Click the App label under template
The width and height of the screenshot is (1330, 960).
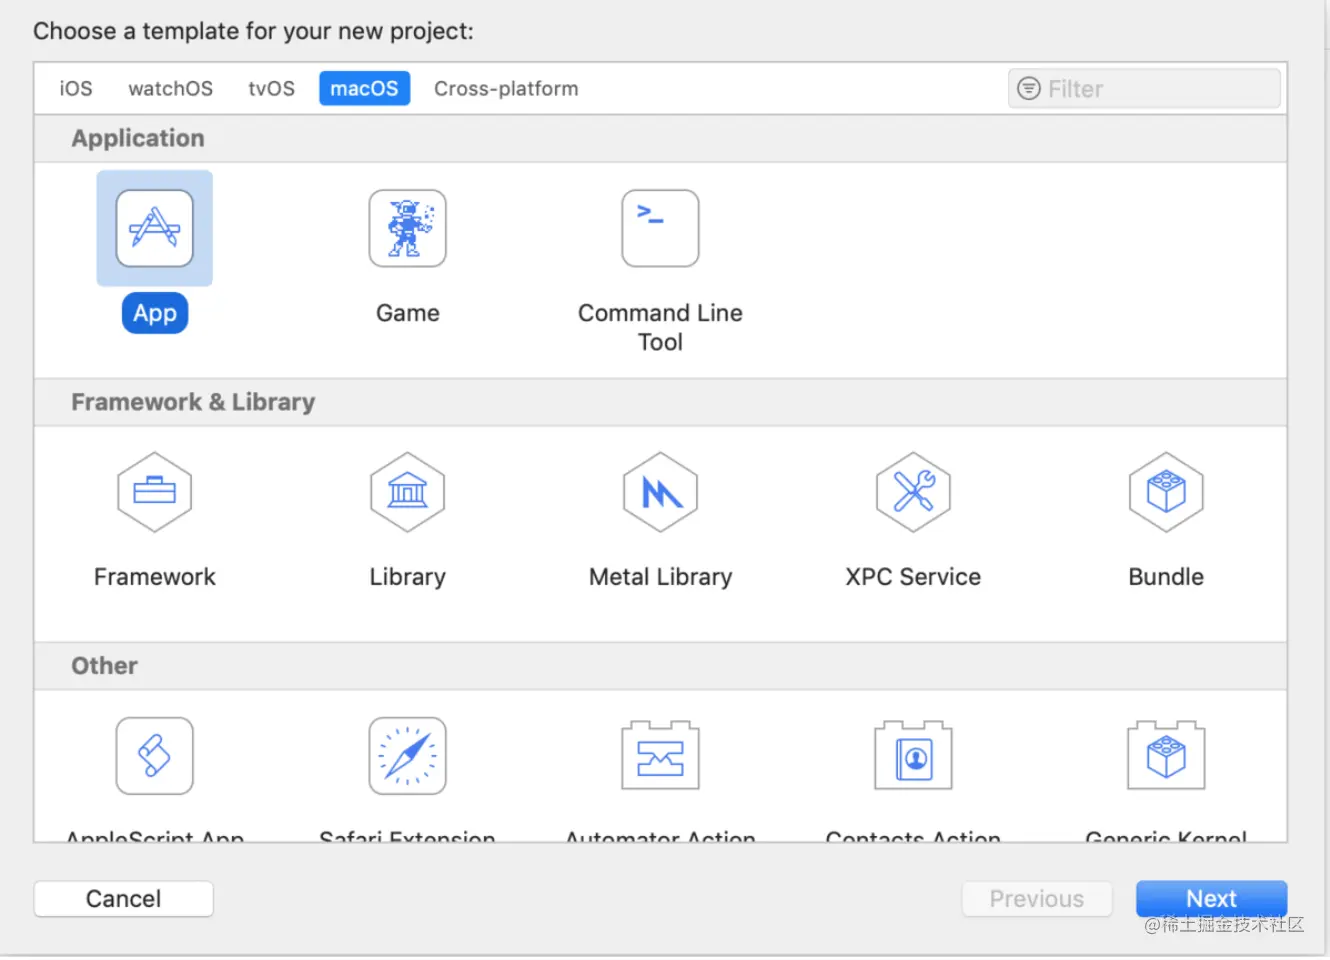coord(155,313)
